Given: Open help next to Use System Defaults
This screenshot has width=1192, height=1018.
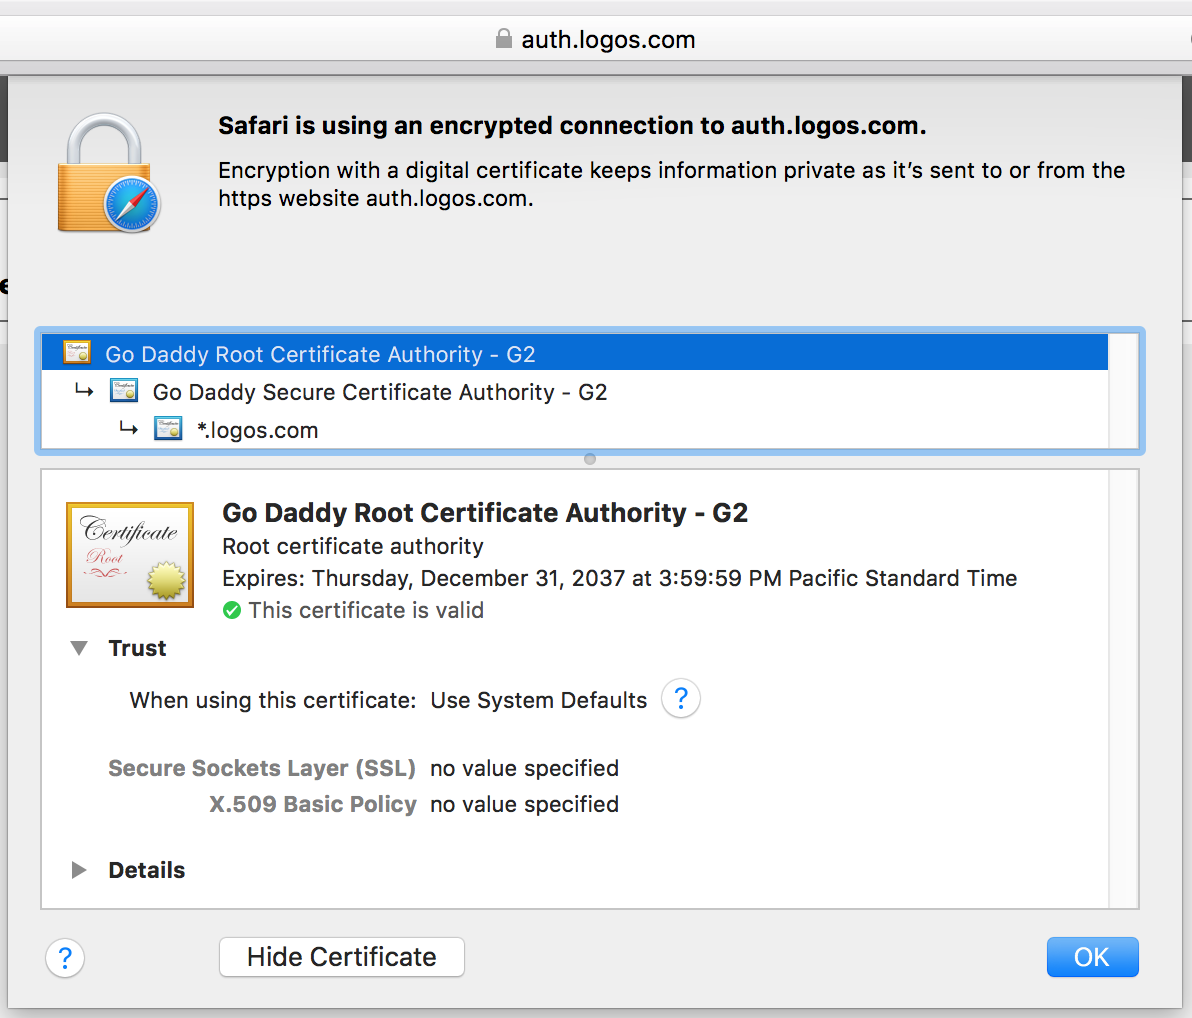Looking at the screenshot, I should pyautogui.click(x=680, y=698).
